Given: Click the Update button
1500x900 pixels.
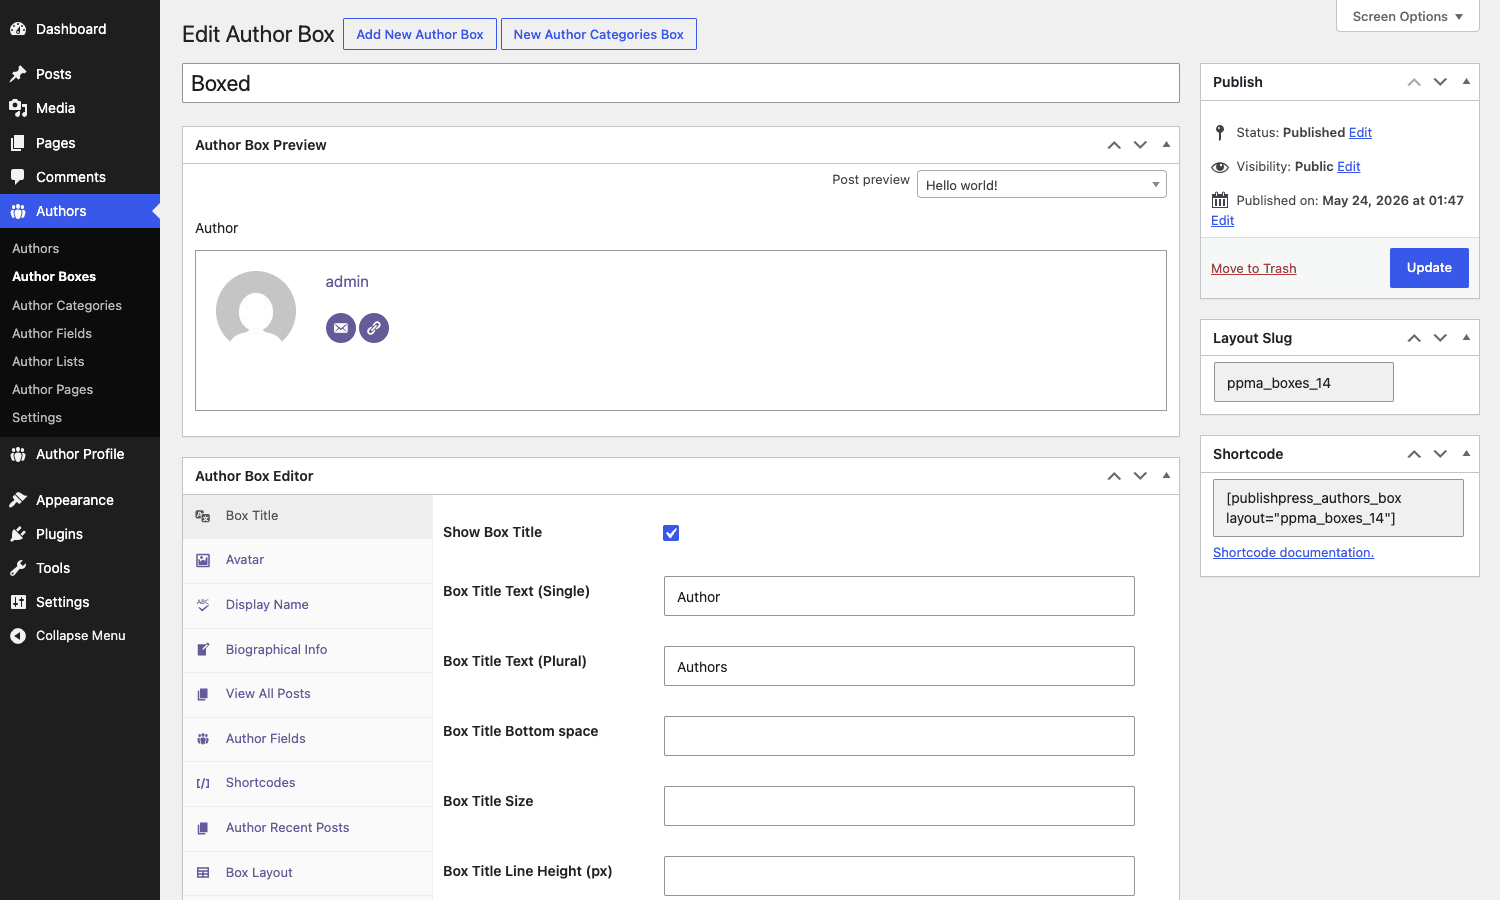Looking at the screenshot, I should tap(1429, 268).
